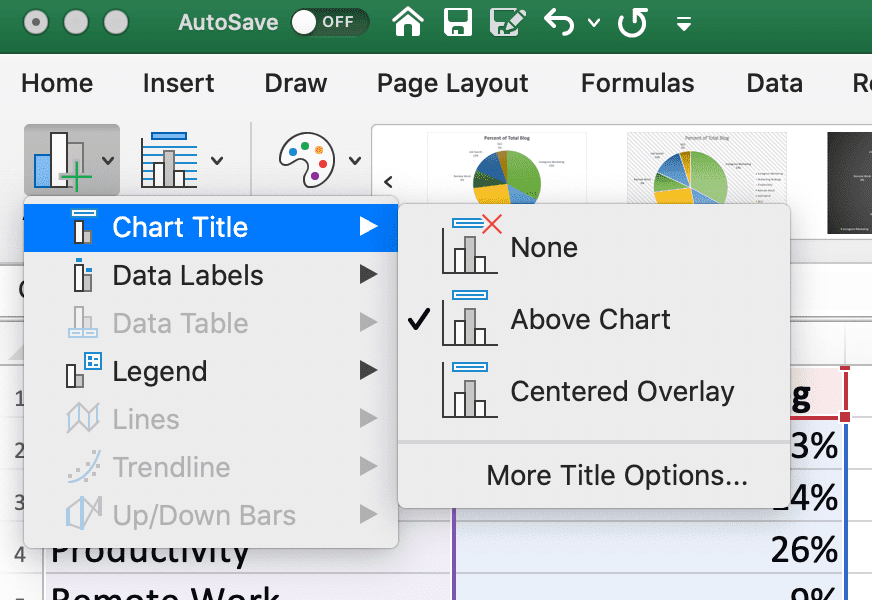Uncheck the Above Chart title option
This screenshot has width=872, height=600.
pos(590,319)
